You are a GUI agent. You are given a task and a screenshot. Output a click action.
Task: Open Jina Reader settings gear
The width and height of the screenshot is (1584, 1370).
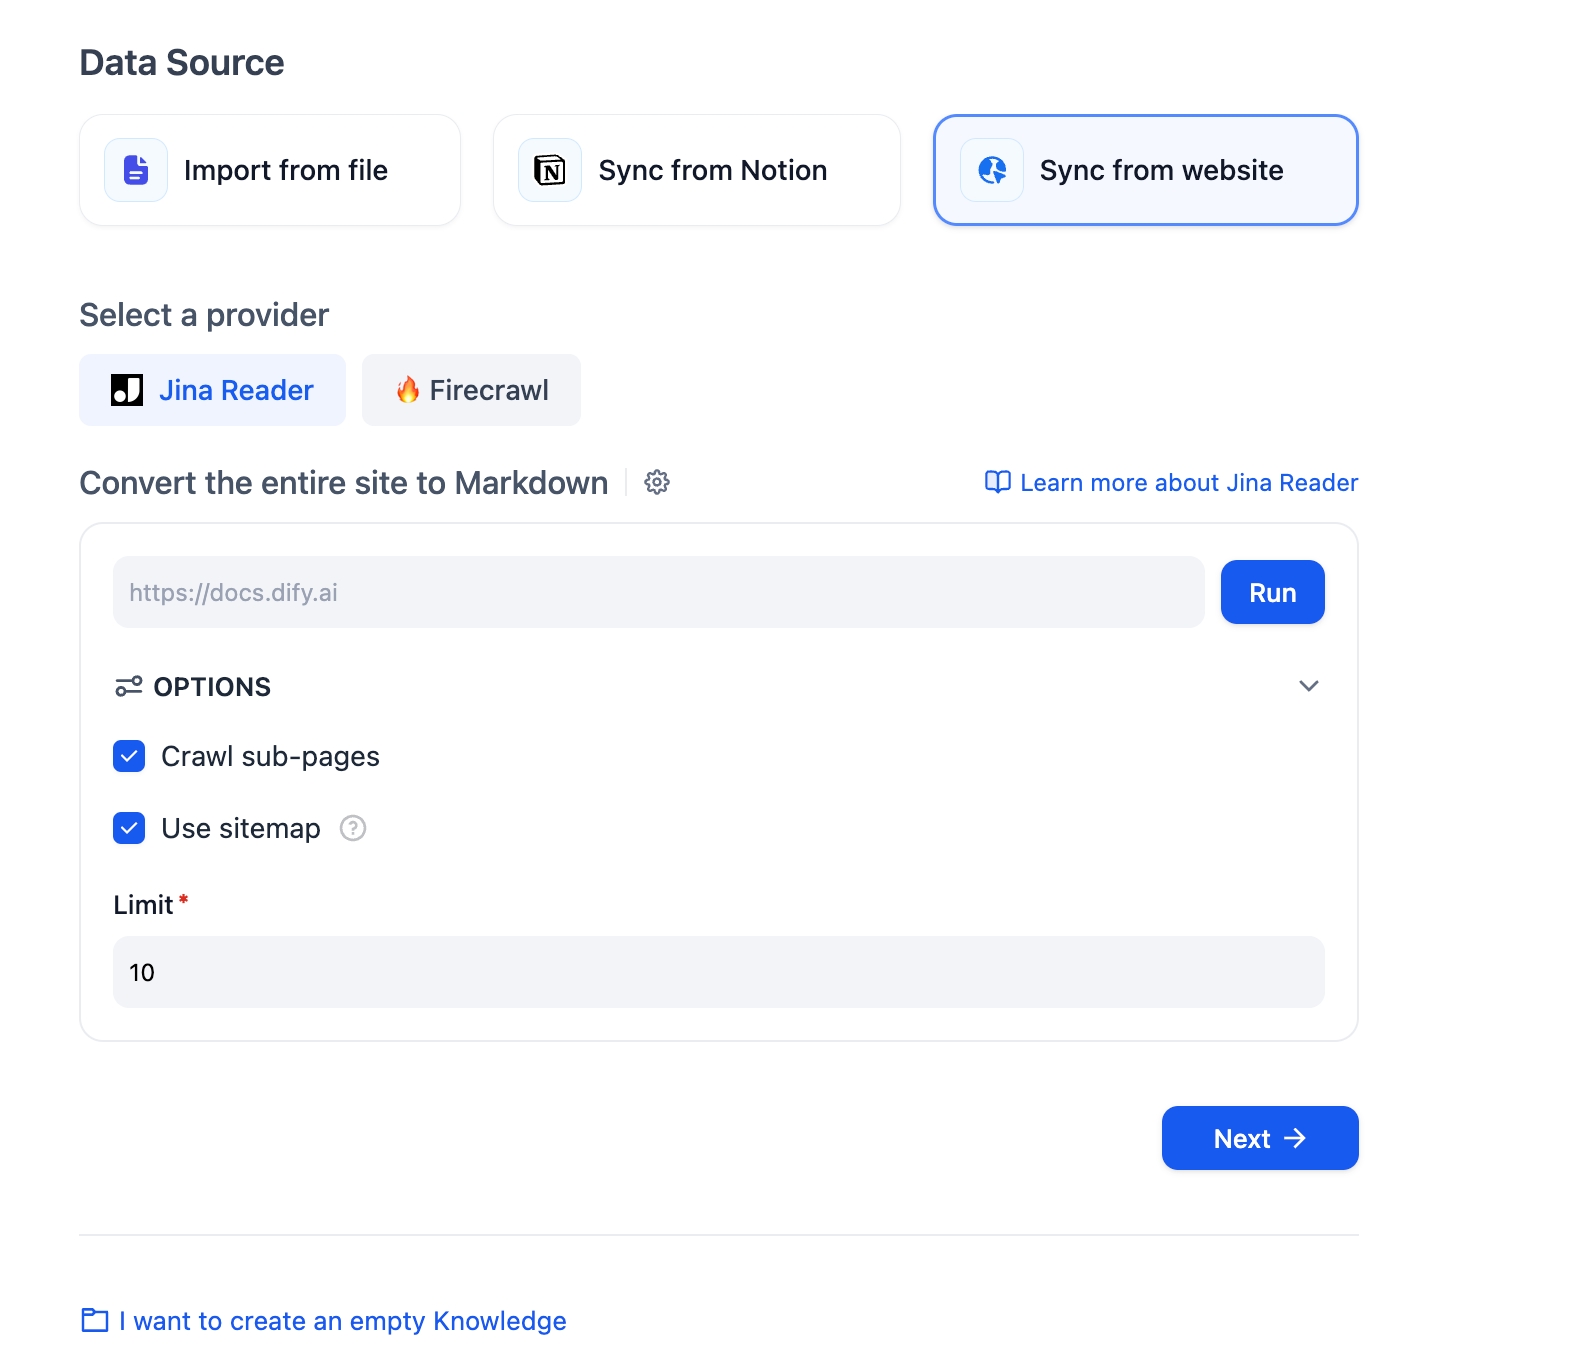[657, 482]
